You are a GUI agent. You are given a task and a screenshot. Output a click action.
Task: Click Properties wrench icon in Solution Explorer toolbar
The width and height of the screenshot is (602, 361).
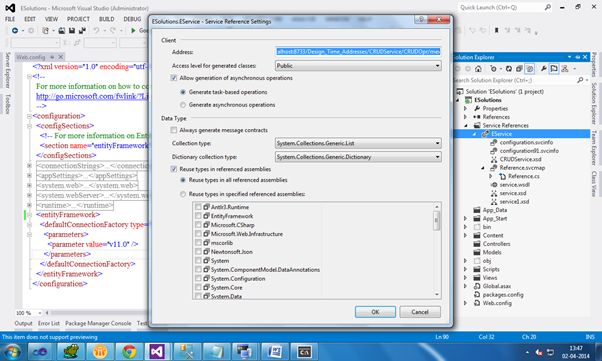tap(544, 69)
